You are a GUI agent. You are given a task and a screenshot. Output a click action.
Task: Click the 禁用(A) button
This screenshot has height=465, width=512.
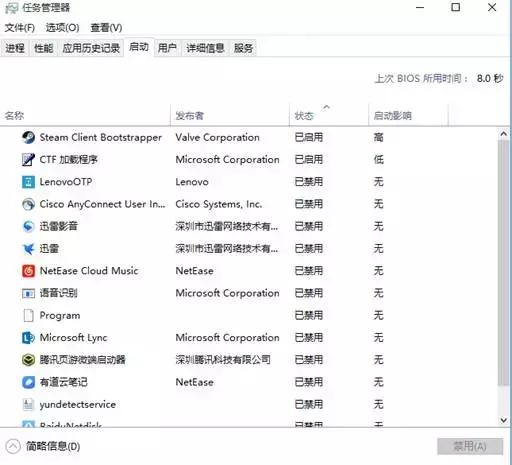[x=470, y=446]
